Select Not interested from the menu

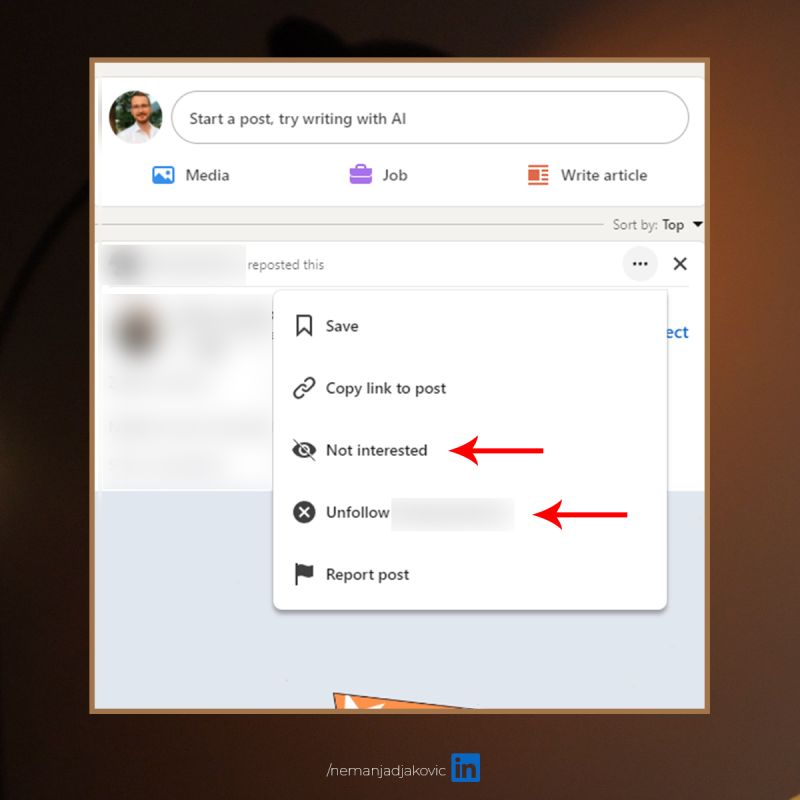376,450
